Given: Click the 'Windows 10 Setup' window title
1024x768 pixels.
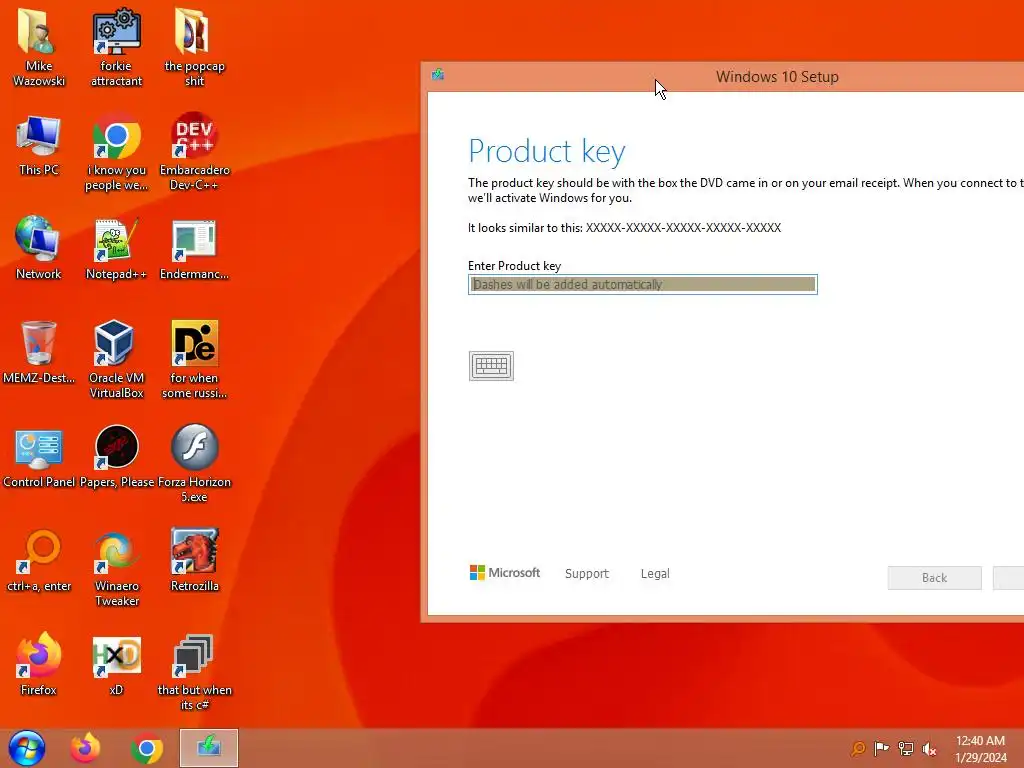Looking at the screenshot, I should [777, 76].
